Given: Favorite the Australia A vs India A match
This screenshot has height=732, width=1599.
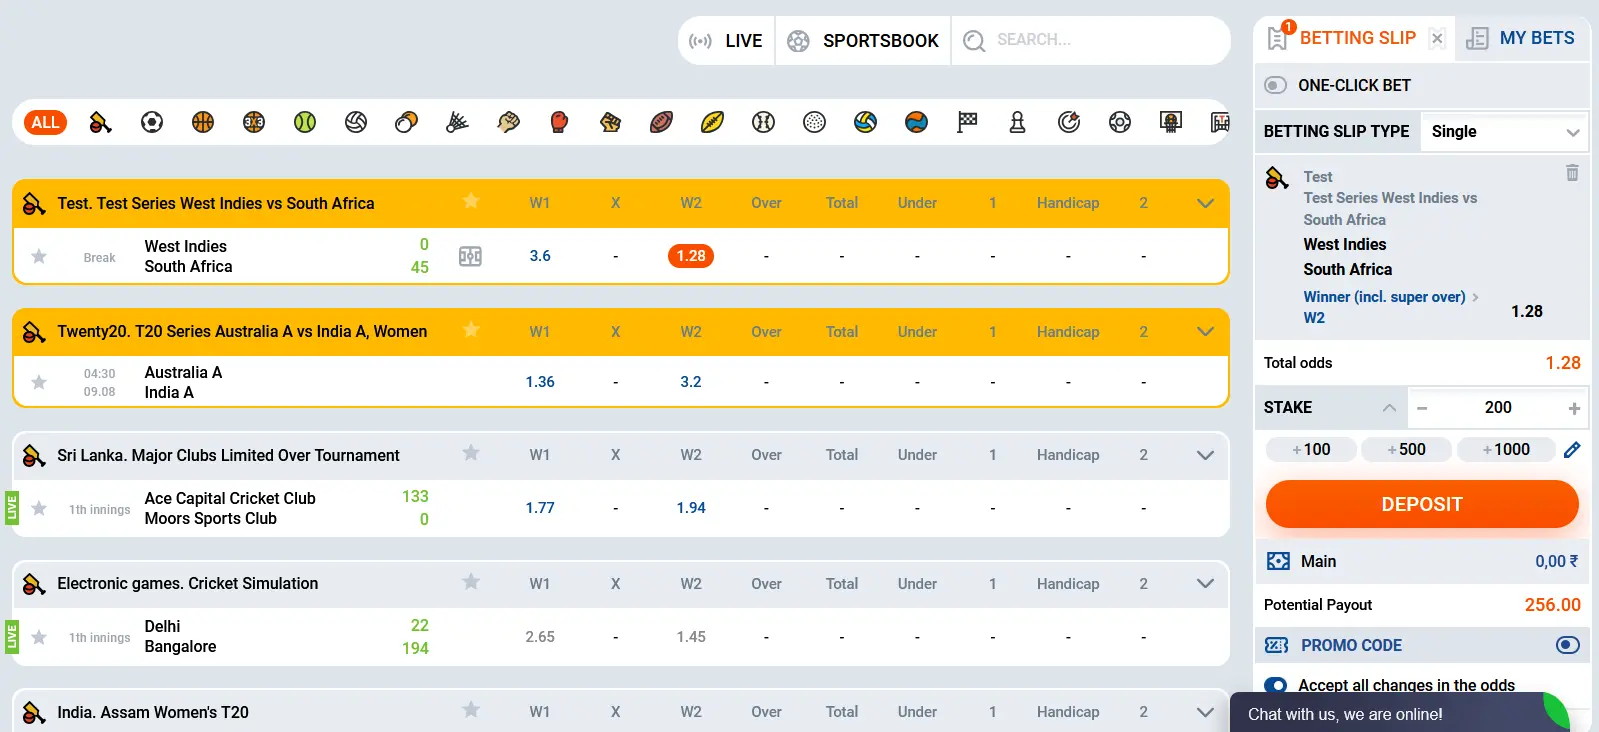Looking at the screenshot, I should click(x=39, y=382).
